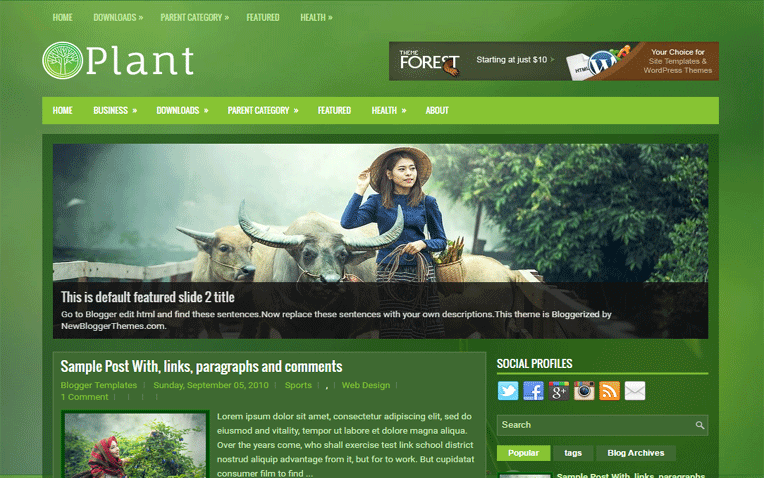Select the Popular tab

523,453
